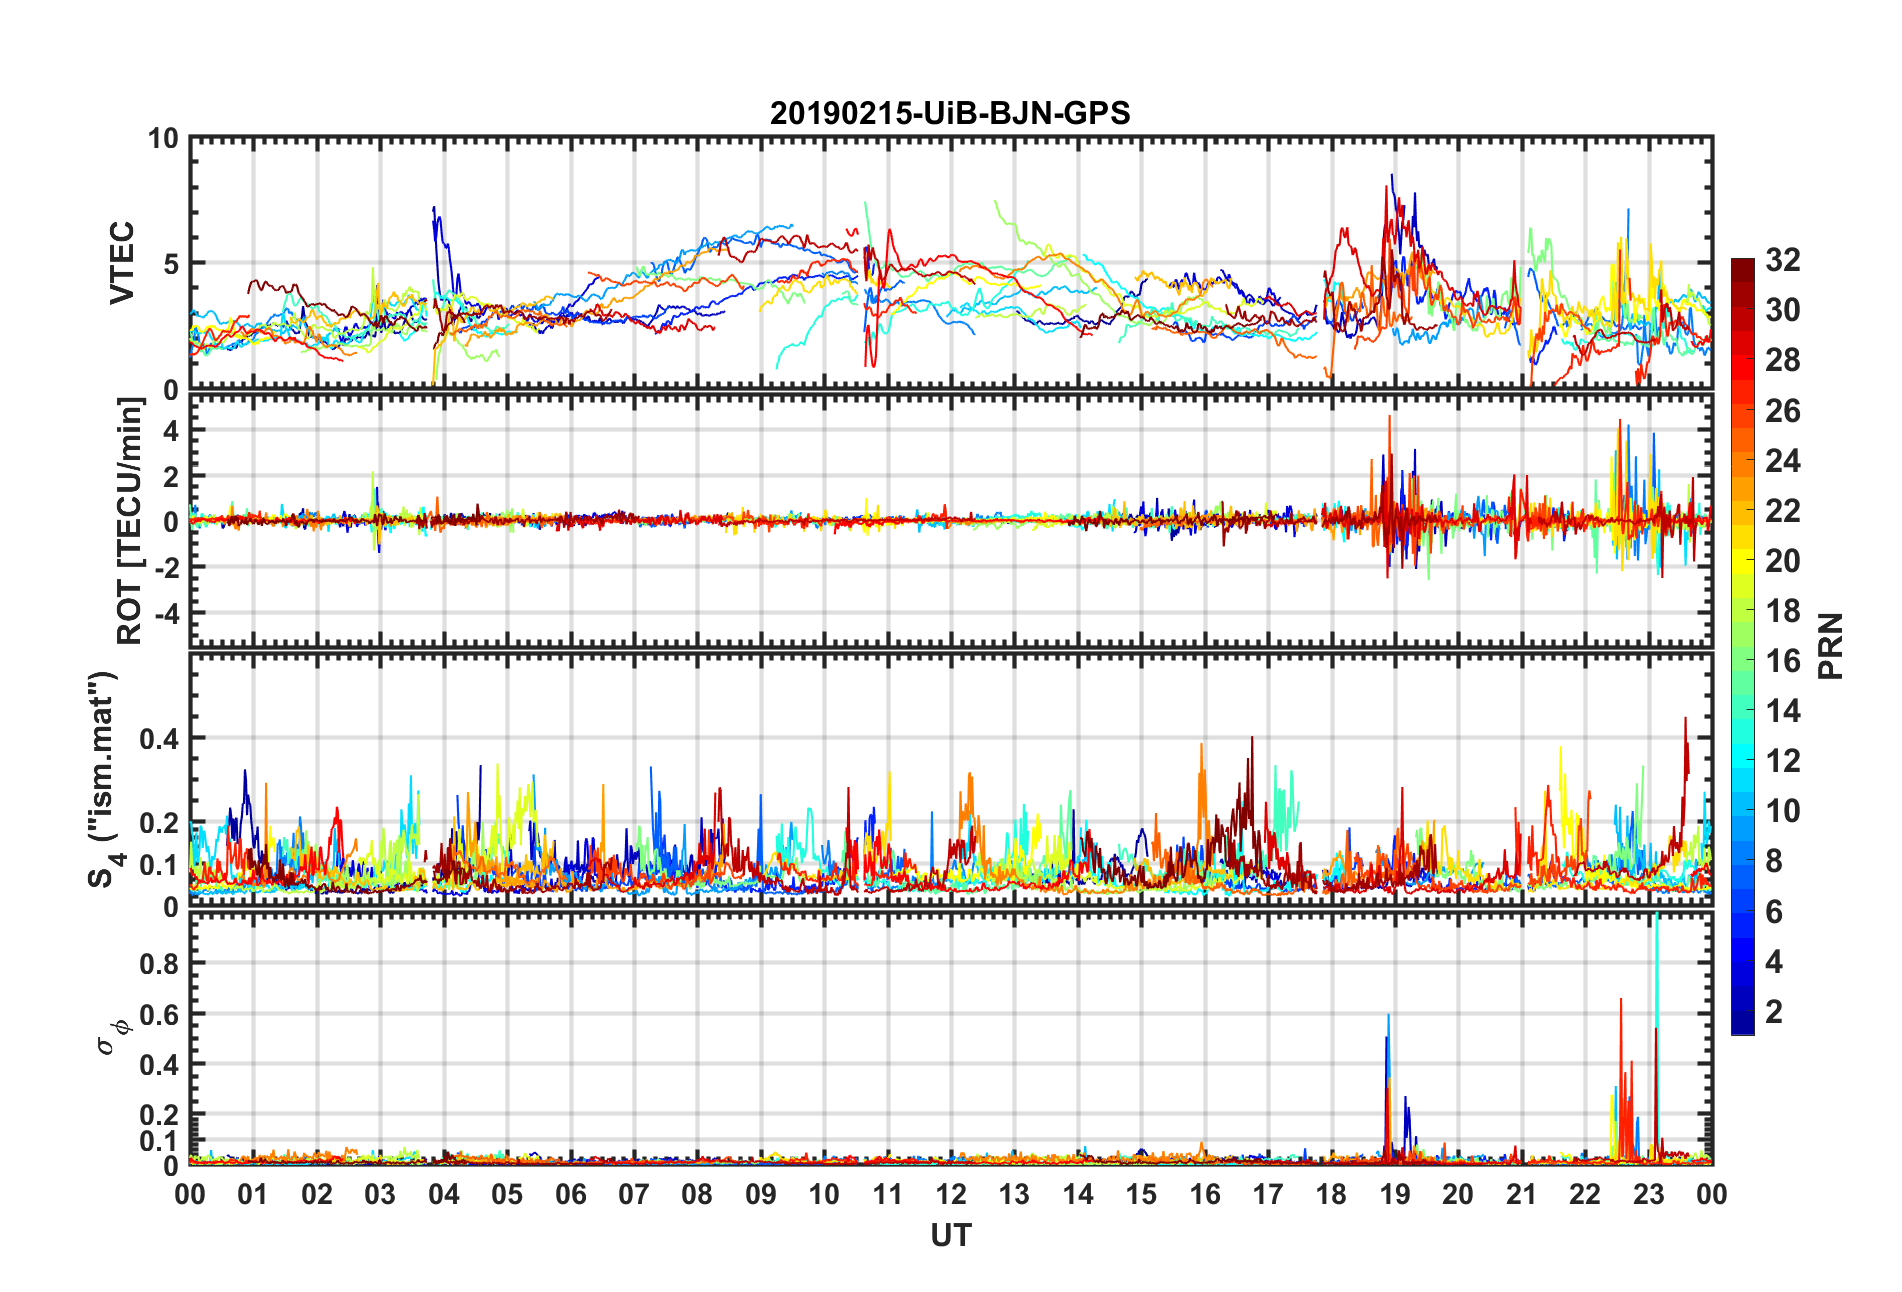Click x-axis tick label 12
Image resolution: width=1902 pixels, height=1292 pixels.
pos(951,1195)
